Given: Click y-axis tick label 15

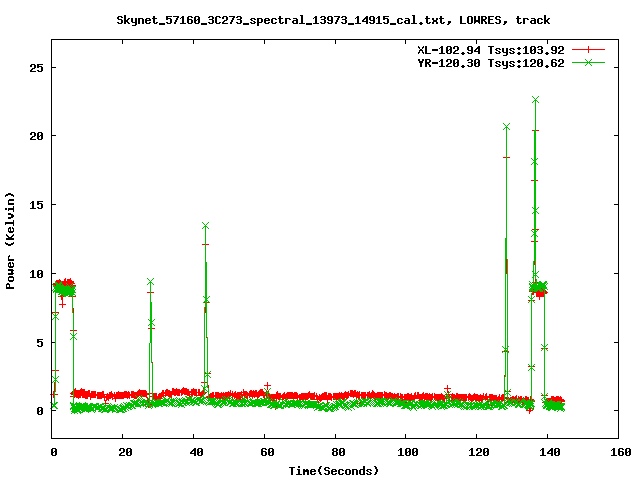Looking at the screenshot, I should tap(36, 205).
